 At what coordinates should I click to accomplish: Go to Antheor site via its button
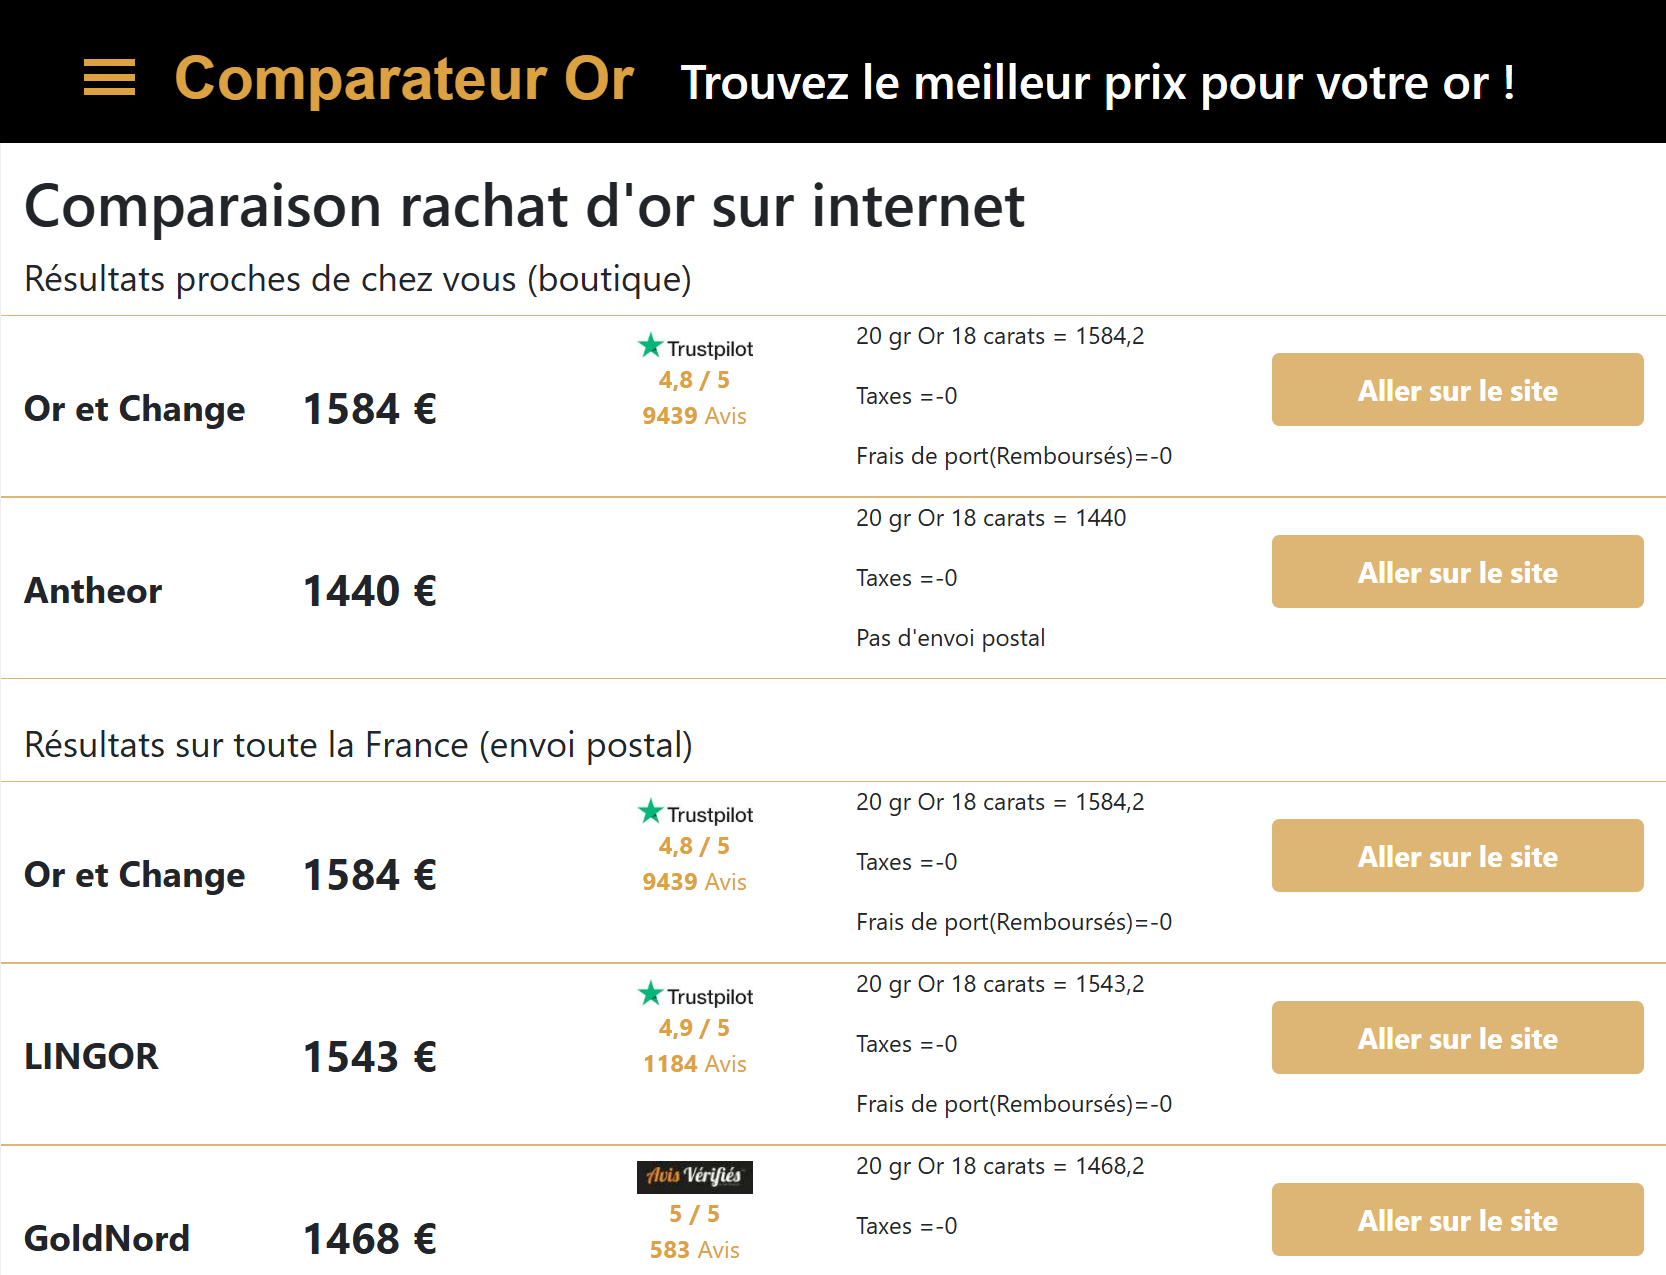click(1456, 572)
